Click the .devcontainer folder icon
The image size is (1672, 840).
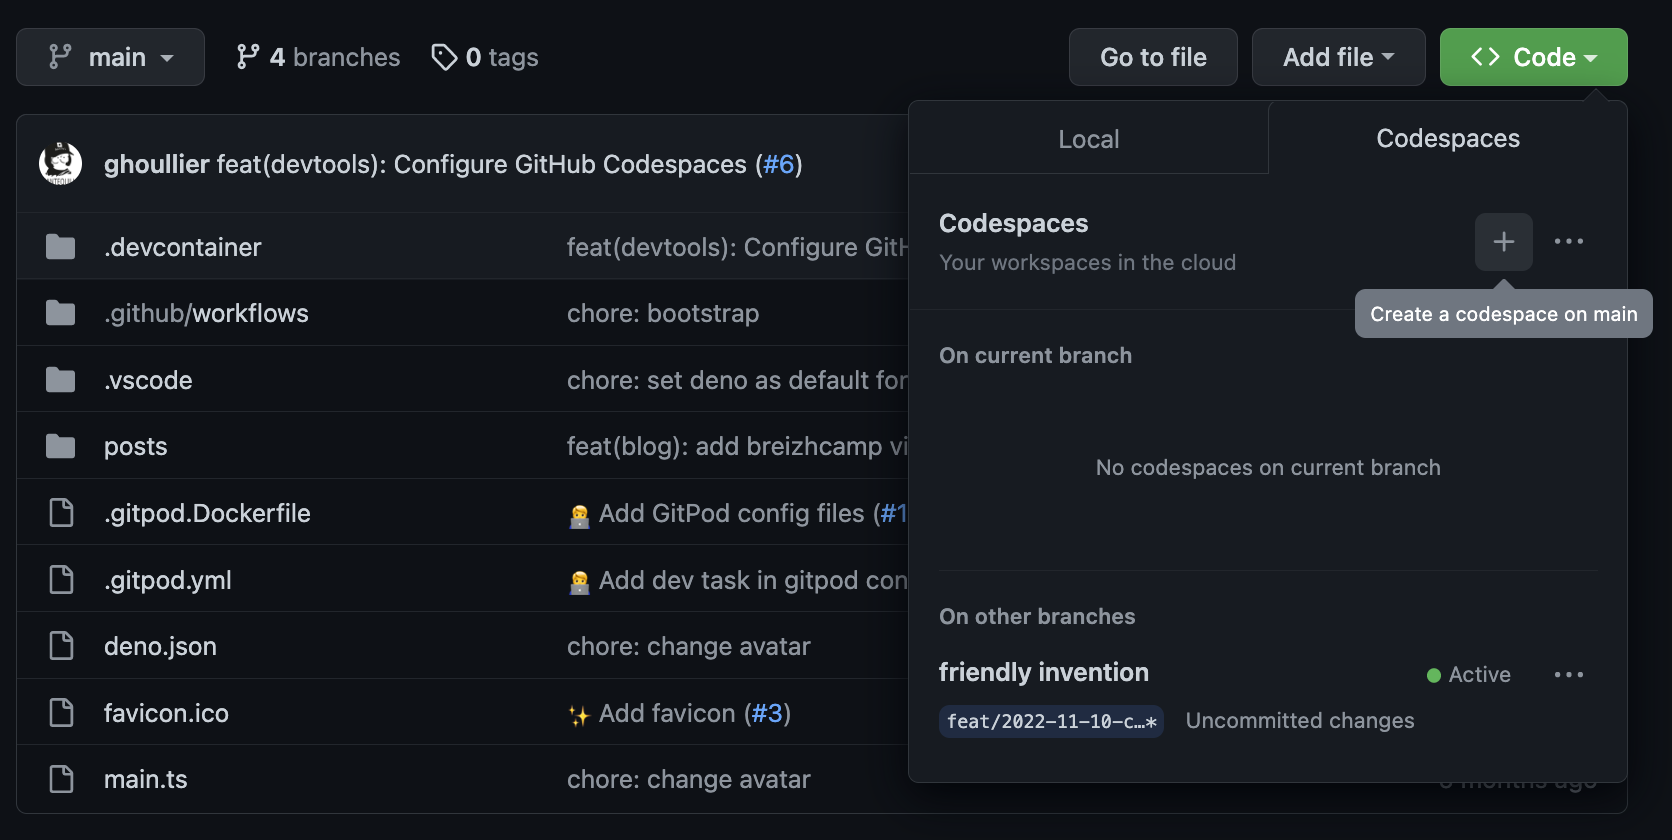pos(61,247)
